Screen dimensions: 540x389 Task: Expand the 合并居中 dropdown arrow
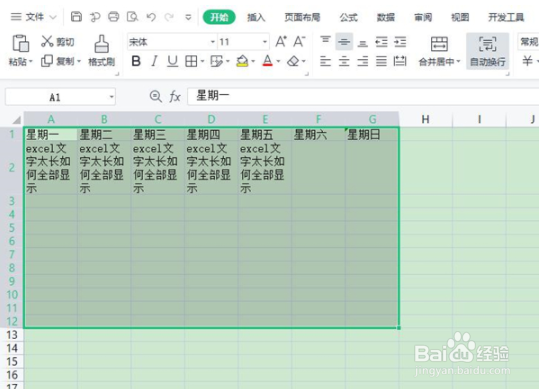tap(458, 62)
